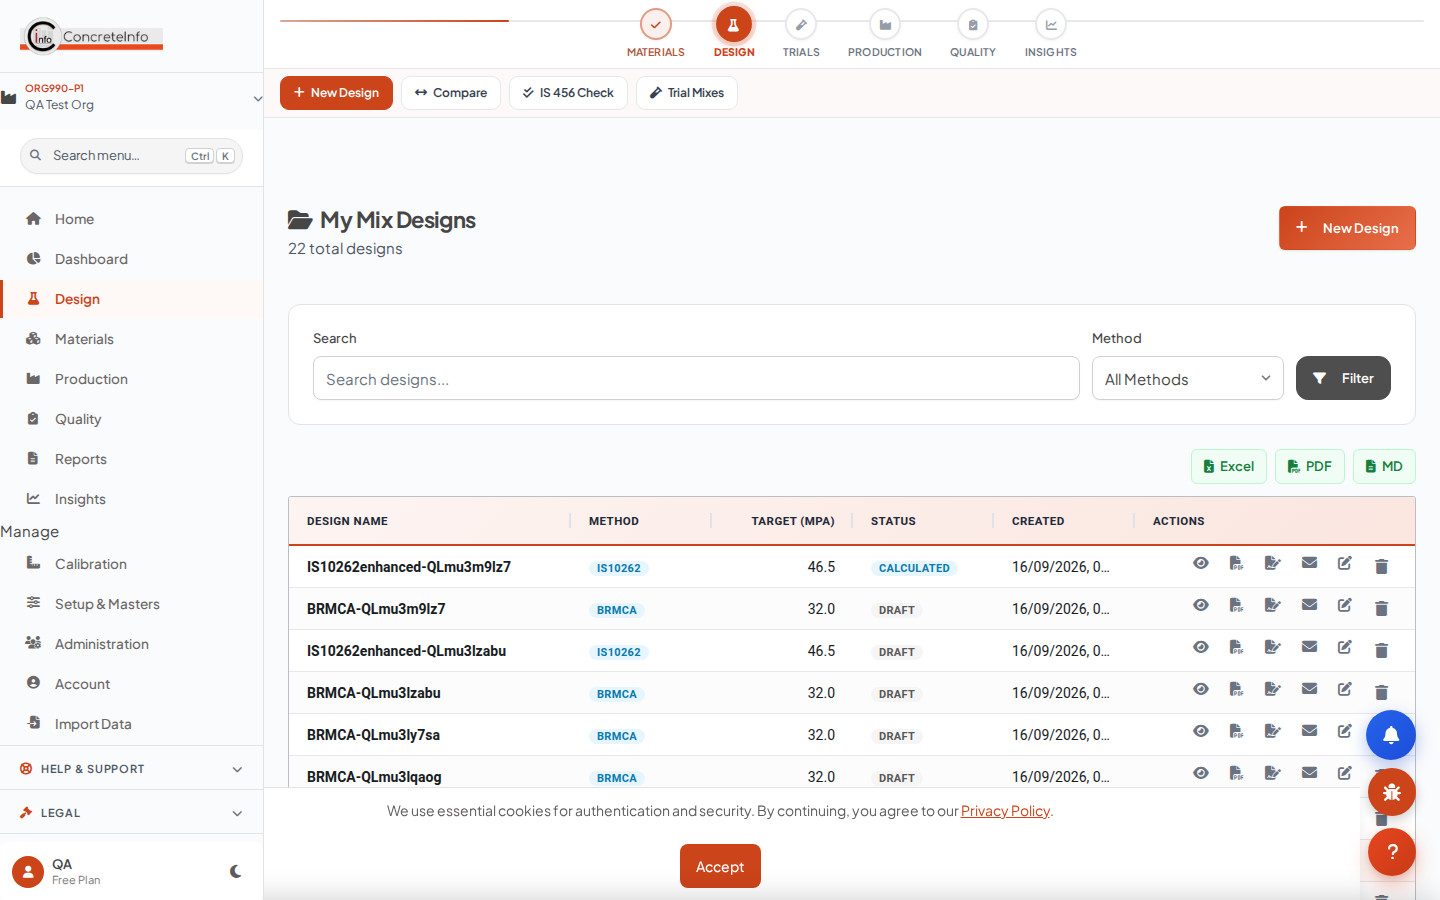This screenshot has width=1440, height=900.
Task: Open the bug report floating button
Action: tap(1391, 793)
